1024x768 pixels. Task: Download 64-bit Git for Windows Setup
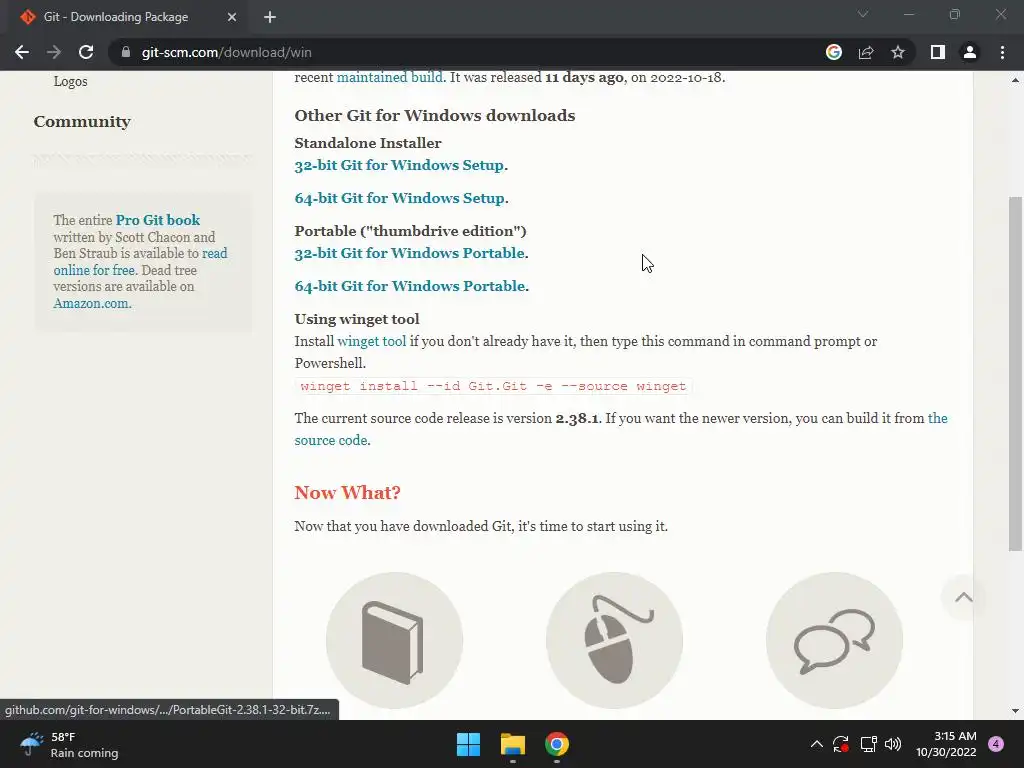399,198
